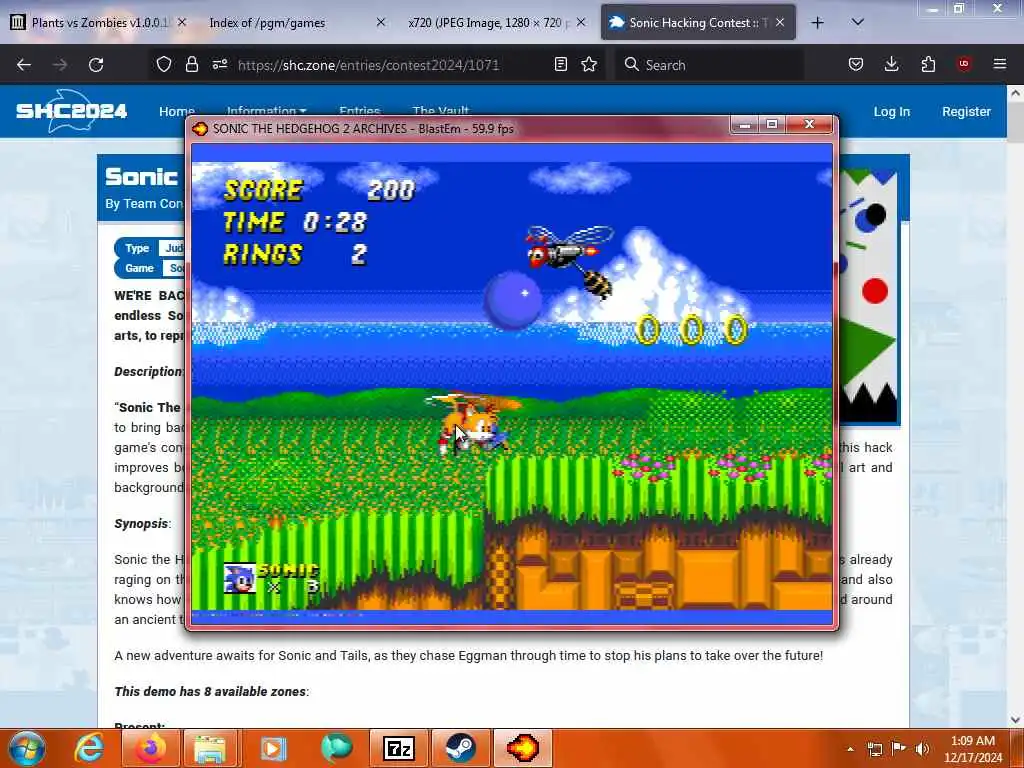Launch Internet Explorer from the taskbar
This screenshot has height=768, width=1024.
pos(89,748)
